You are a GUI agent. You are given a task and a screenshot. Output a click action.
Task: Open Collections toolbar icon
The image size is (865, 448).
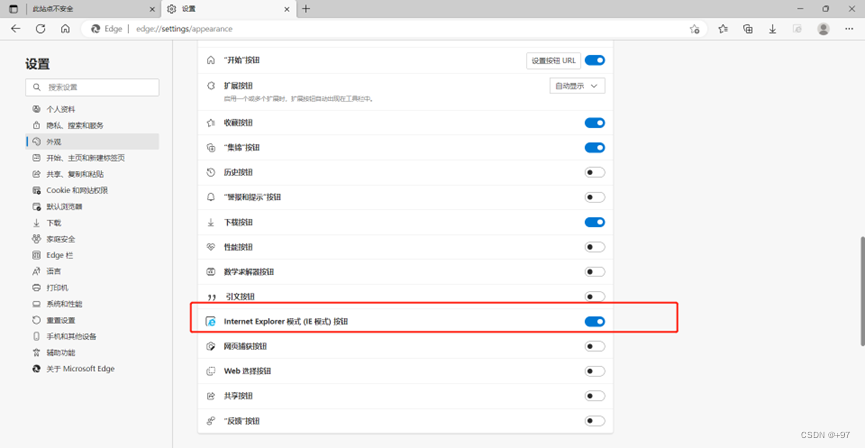pyautogui.click(x=748, y=29)
